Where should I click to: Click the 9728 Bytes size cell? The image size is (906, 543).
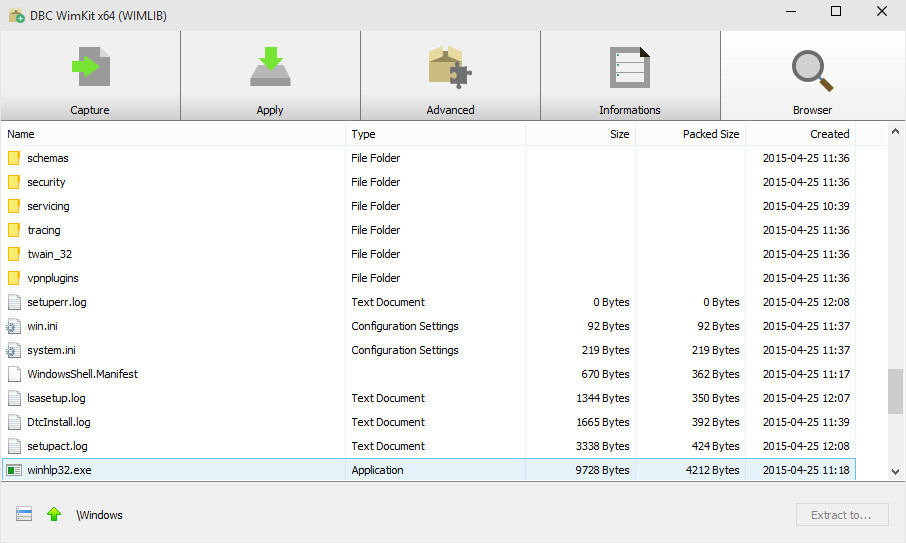pyautogui.click(x=602, y=470)
